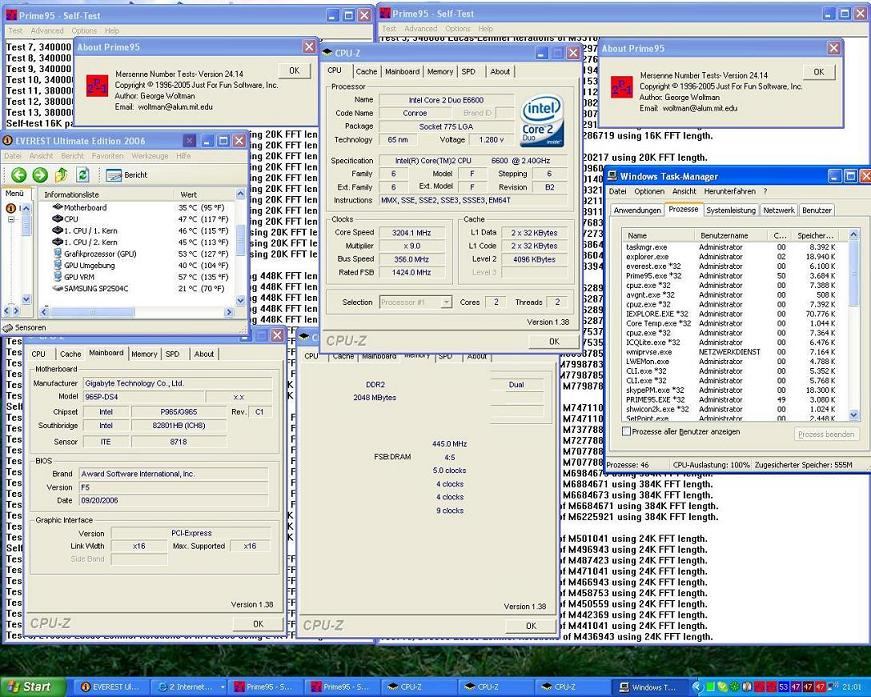Switch to Cache tab in CPU-Z Intel-logo window

pos(366,72)
